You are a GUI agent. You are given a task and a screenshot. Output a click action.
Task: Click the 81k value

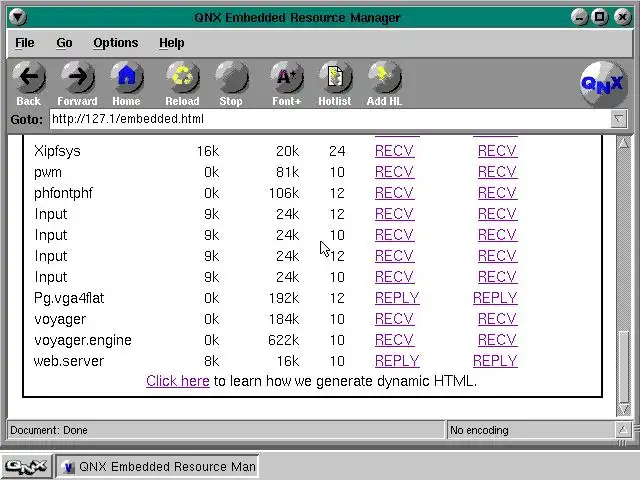click(287, 172)
